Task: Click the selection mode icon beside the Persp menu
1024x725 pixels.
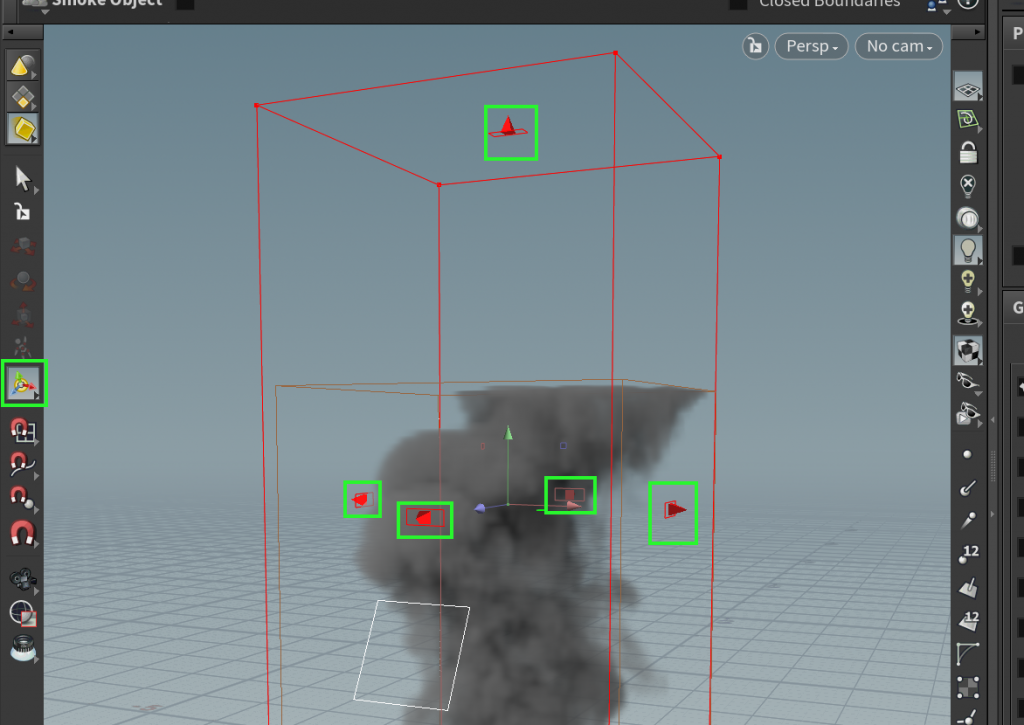Action: pyautogui.click(x=755, y=46)
